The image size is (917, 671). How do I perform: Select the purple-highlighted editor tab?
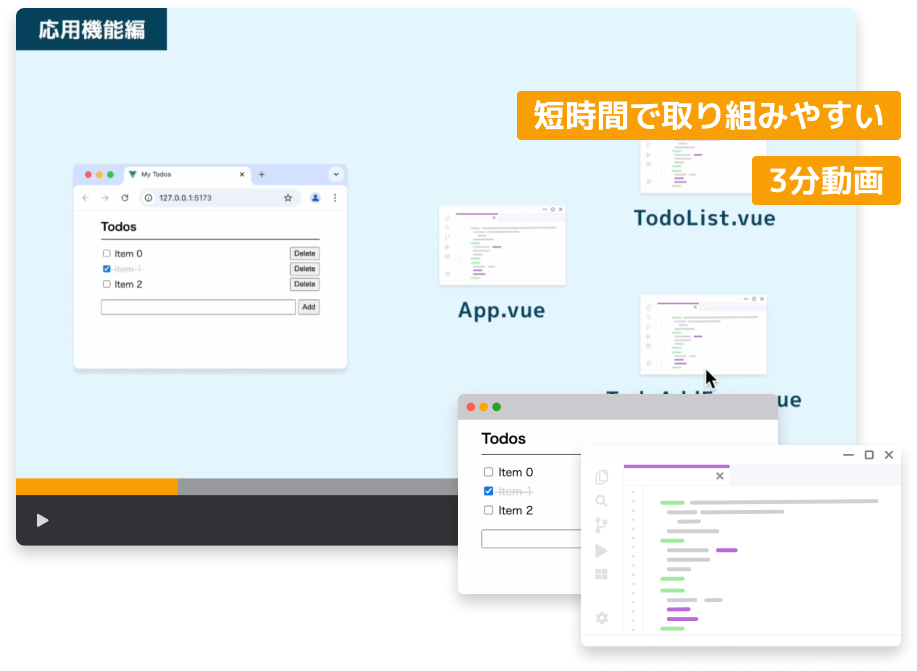click(676, 475)
